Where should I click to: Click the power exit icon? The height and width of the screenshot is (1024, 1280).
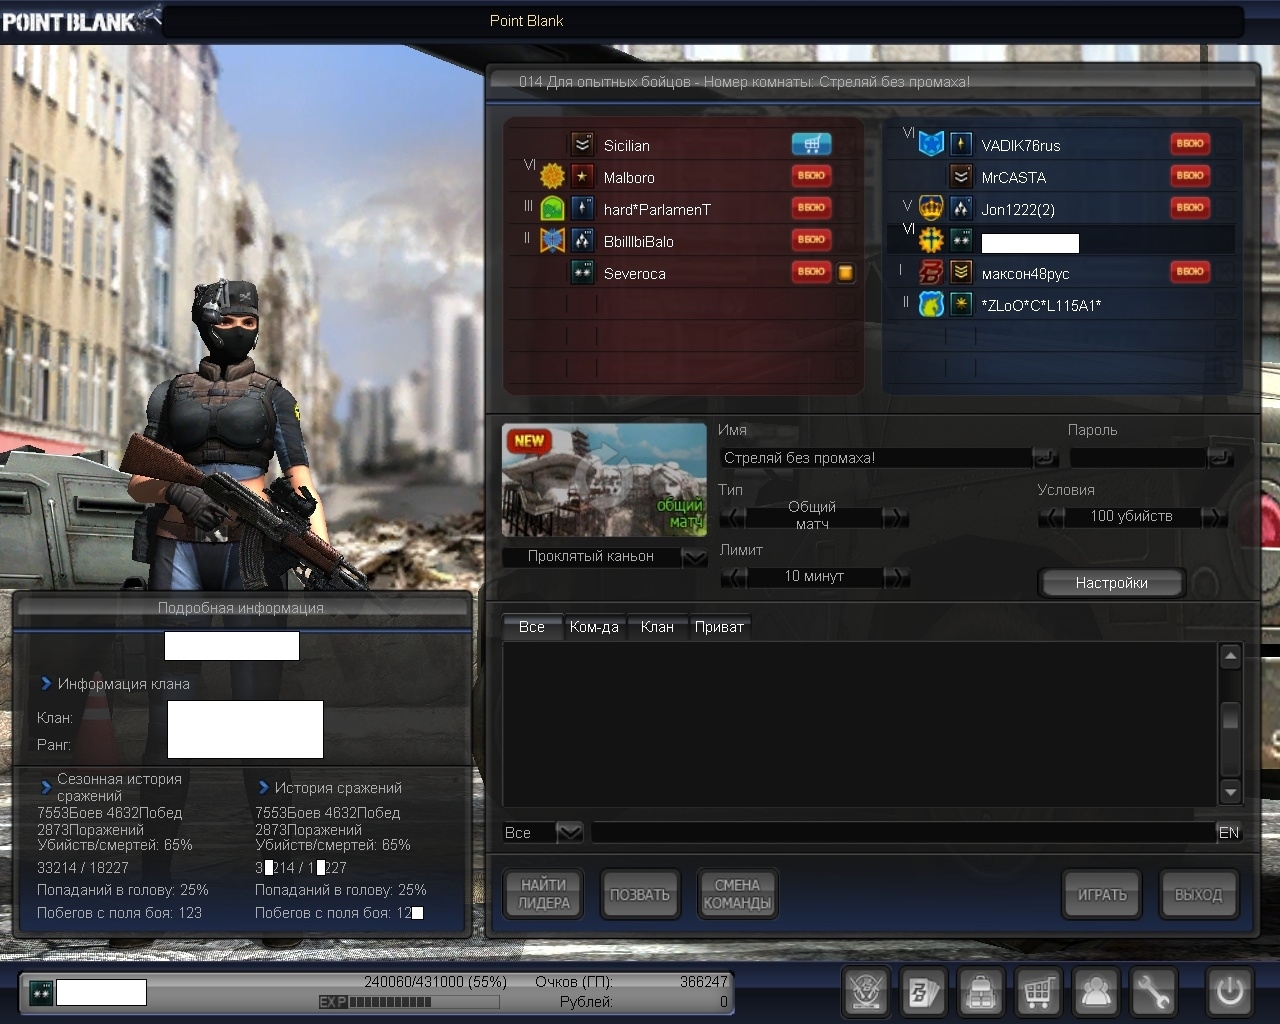1229,992
